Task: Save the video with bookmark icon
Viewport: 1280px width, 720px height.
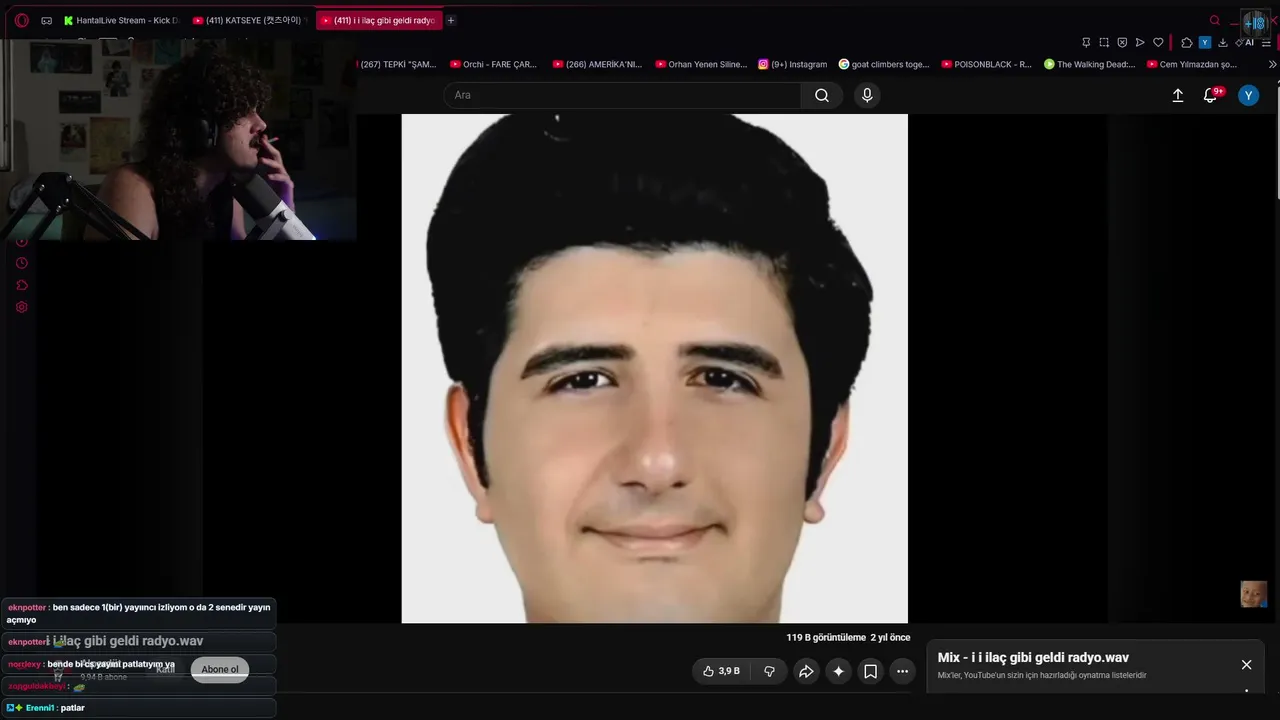Action: click(870, 671)
